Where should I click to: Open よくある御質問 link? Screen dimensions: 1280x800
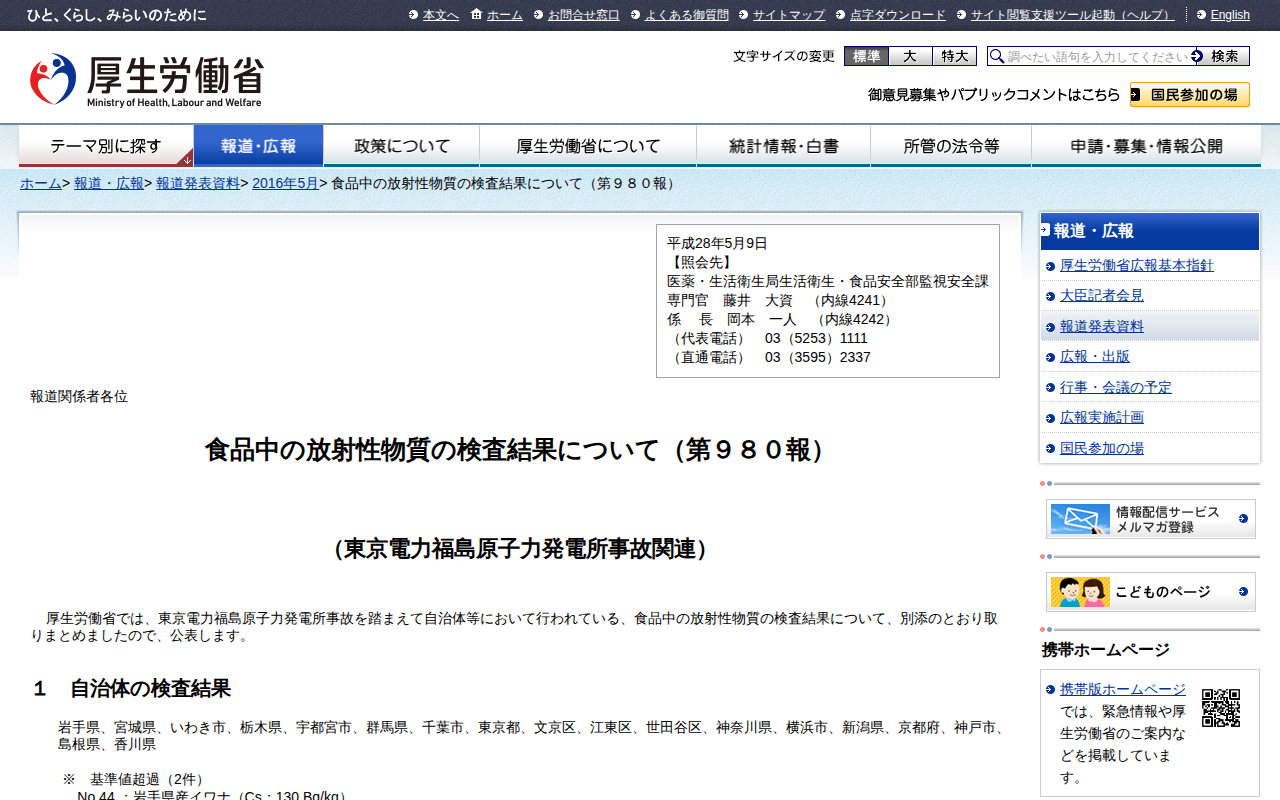687,15
